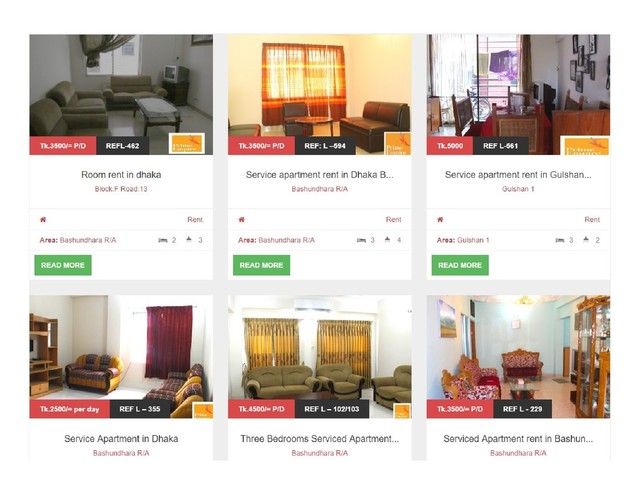Click the home icon on the Gulshan 1 card
This screenshot has width=640, height=494.
[440, 220]
